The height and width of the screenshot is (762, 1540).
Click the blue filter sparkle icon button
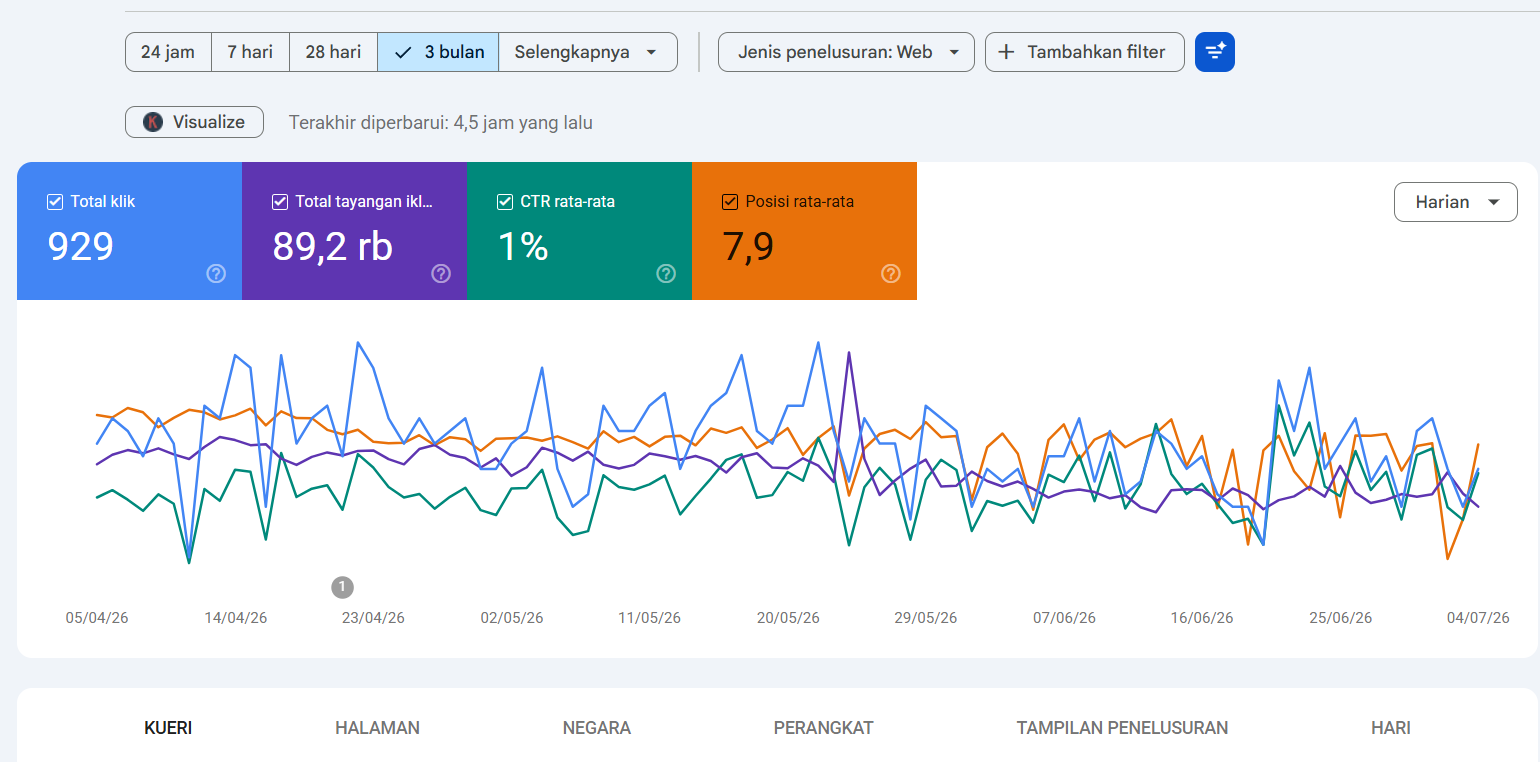coord(1215,52)
